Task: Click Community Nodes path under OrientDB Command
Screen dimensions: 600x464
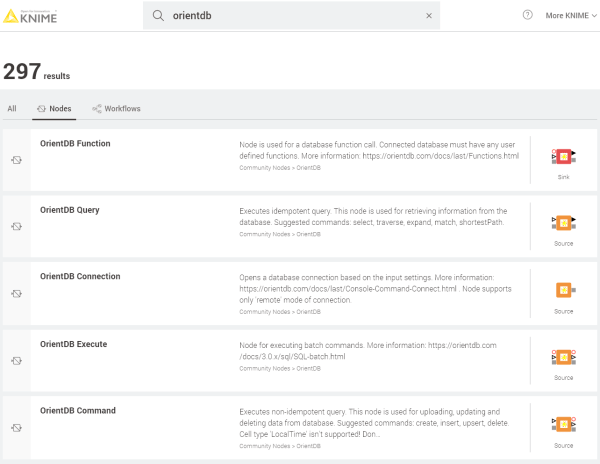Action: (x=280, y=446)
